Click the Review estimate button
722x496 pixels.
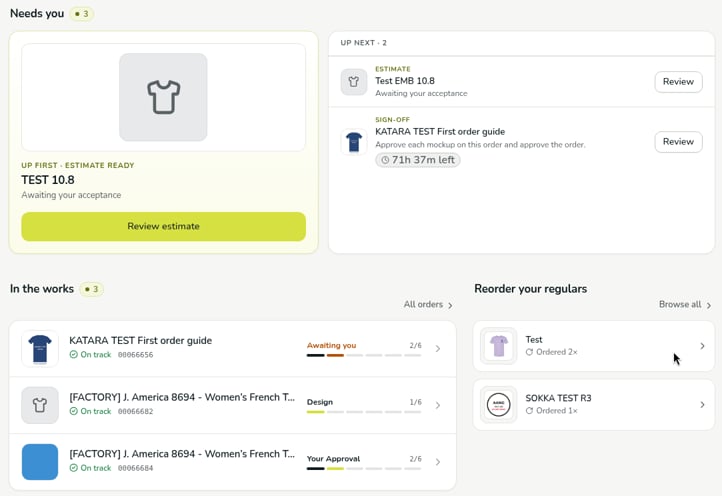163,226
